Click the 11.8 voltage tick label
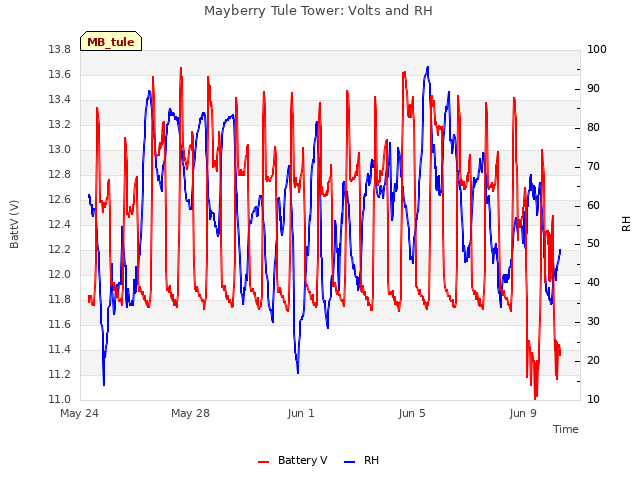This screenshot has width=640, height=480. (60, 300)
